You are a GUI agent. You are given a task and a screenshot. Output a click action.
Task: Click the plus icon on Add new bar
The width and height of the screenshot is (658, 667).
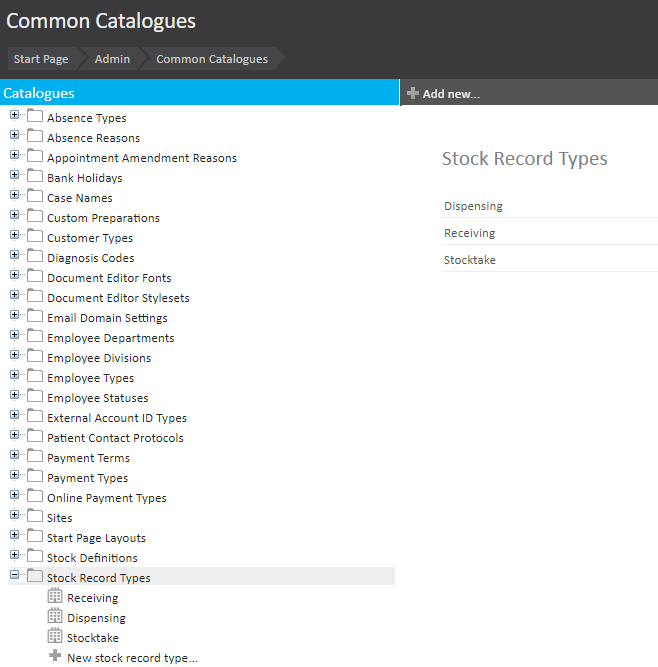point(412,93)
